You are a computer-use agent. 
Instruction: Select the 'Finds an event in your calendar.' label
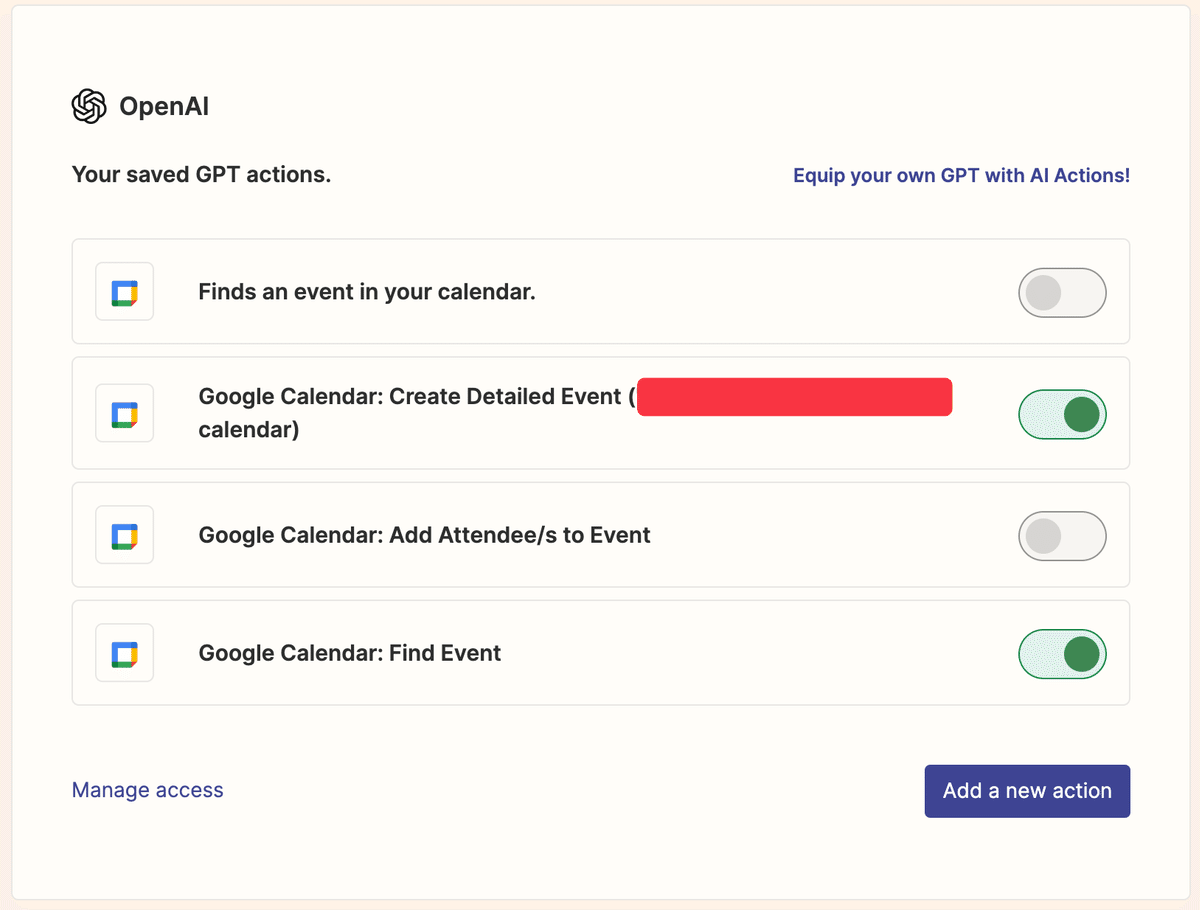367,292
